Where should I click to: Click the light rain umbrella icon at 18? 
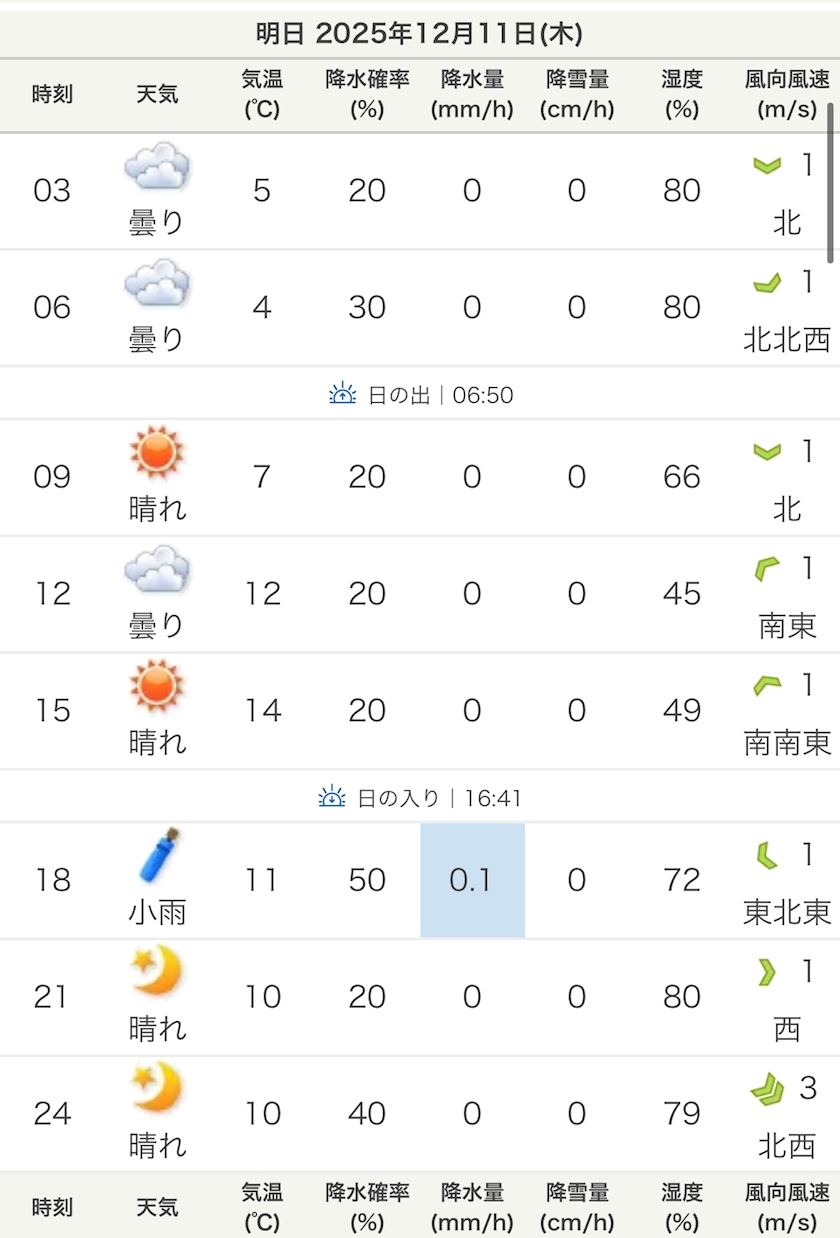158,856
